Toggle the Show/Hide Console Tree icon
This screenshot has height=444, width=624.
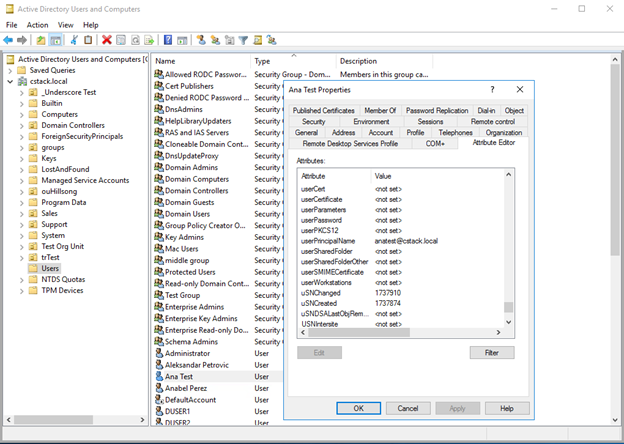pyautogui.click(x=55, y=40)
